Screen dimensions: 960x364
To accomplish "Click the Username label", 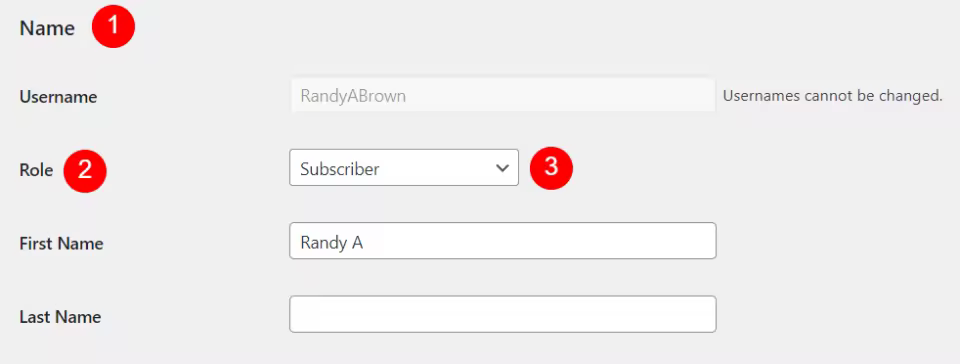I will [58, 97].
